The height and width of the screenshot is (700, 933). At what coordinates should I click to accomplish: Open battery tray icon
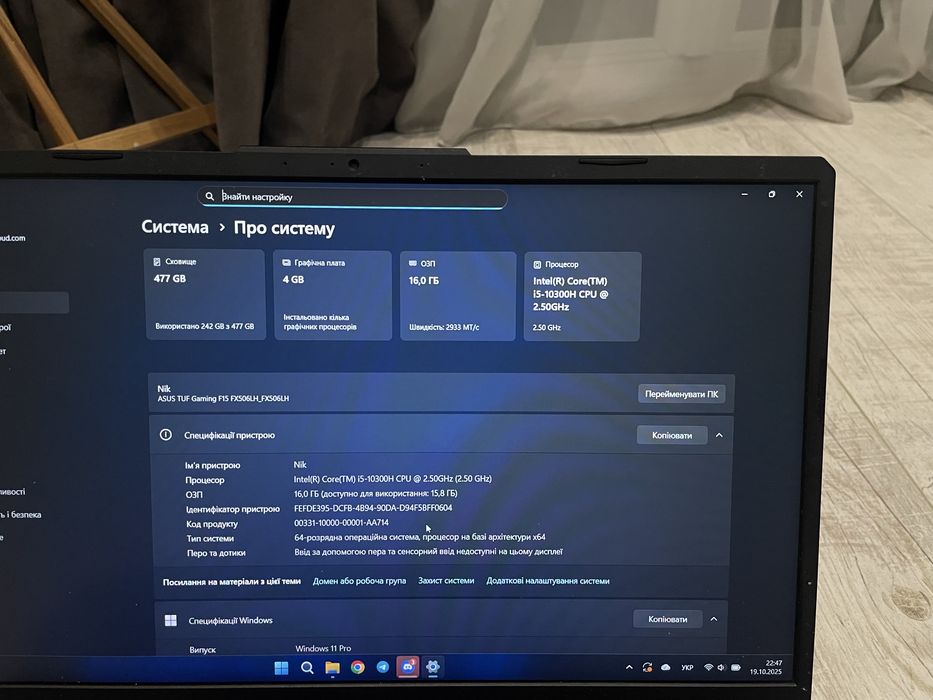(735, 668)
